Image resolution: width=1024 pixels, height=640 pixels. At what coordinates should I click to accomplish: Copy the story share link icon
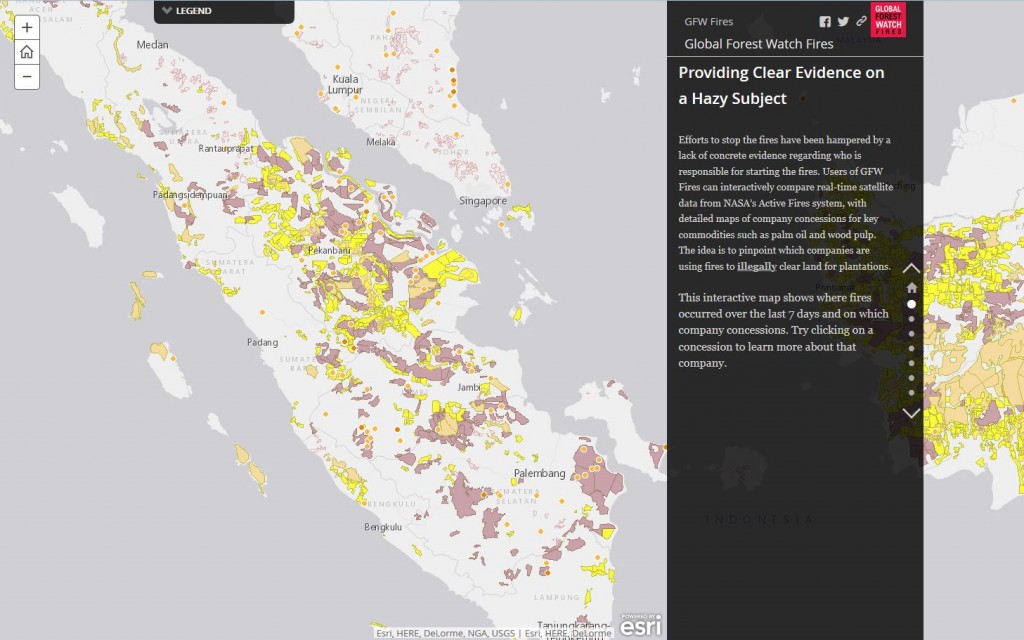(x=861, y=21)
